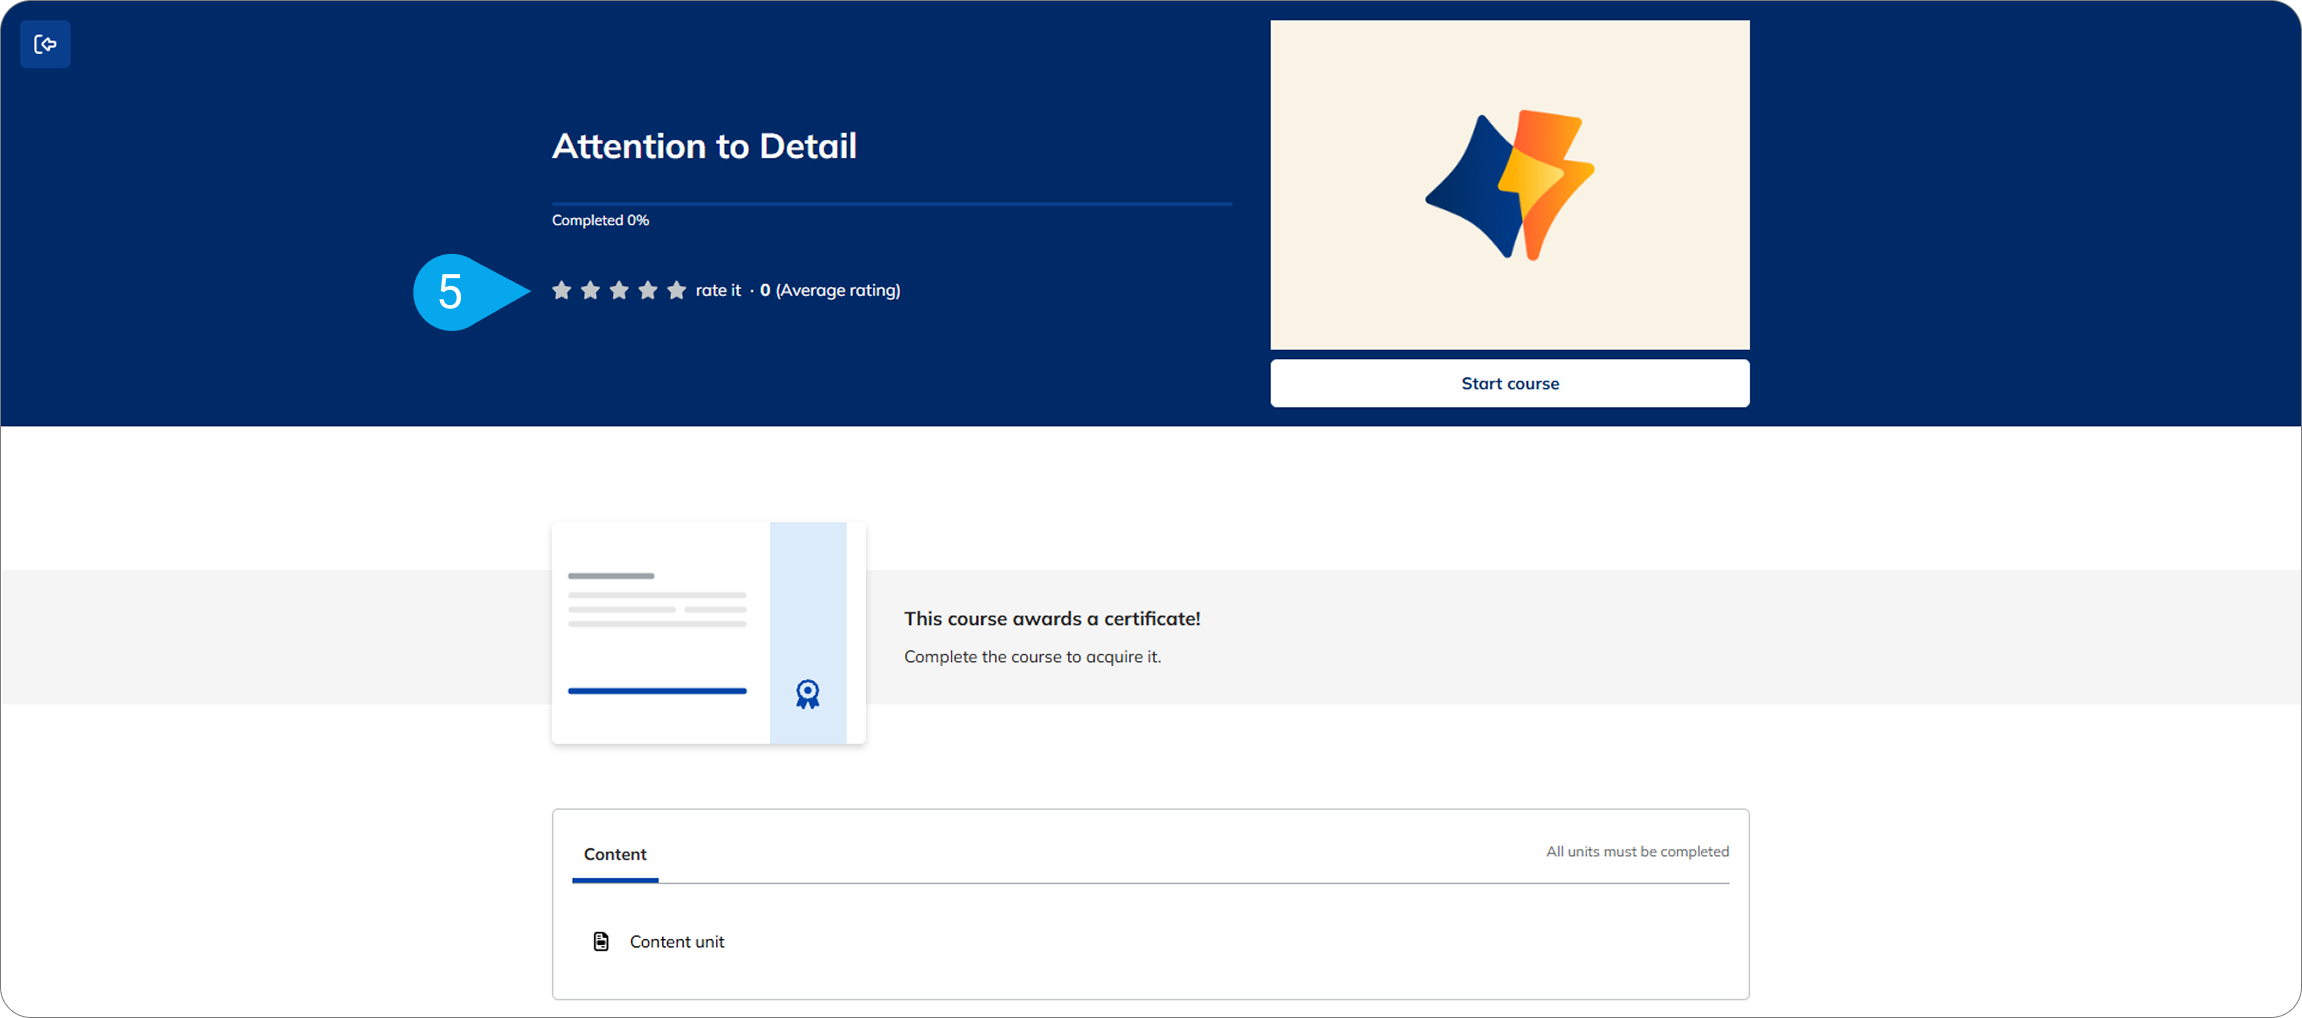Select the second rating star
Image resolution: width=2302 pixels, height=1018 pixels.
590,290
